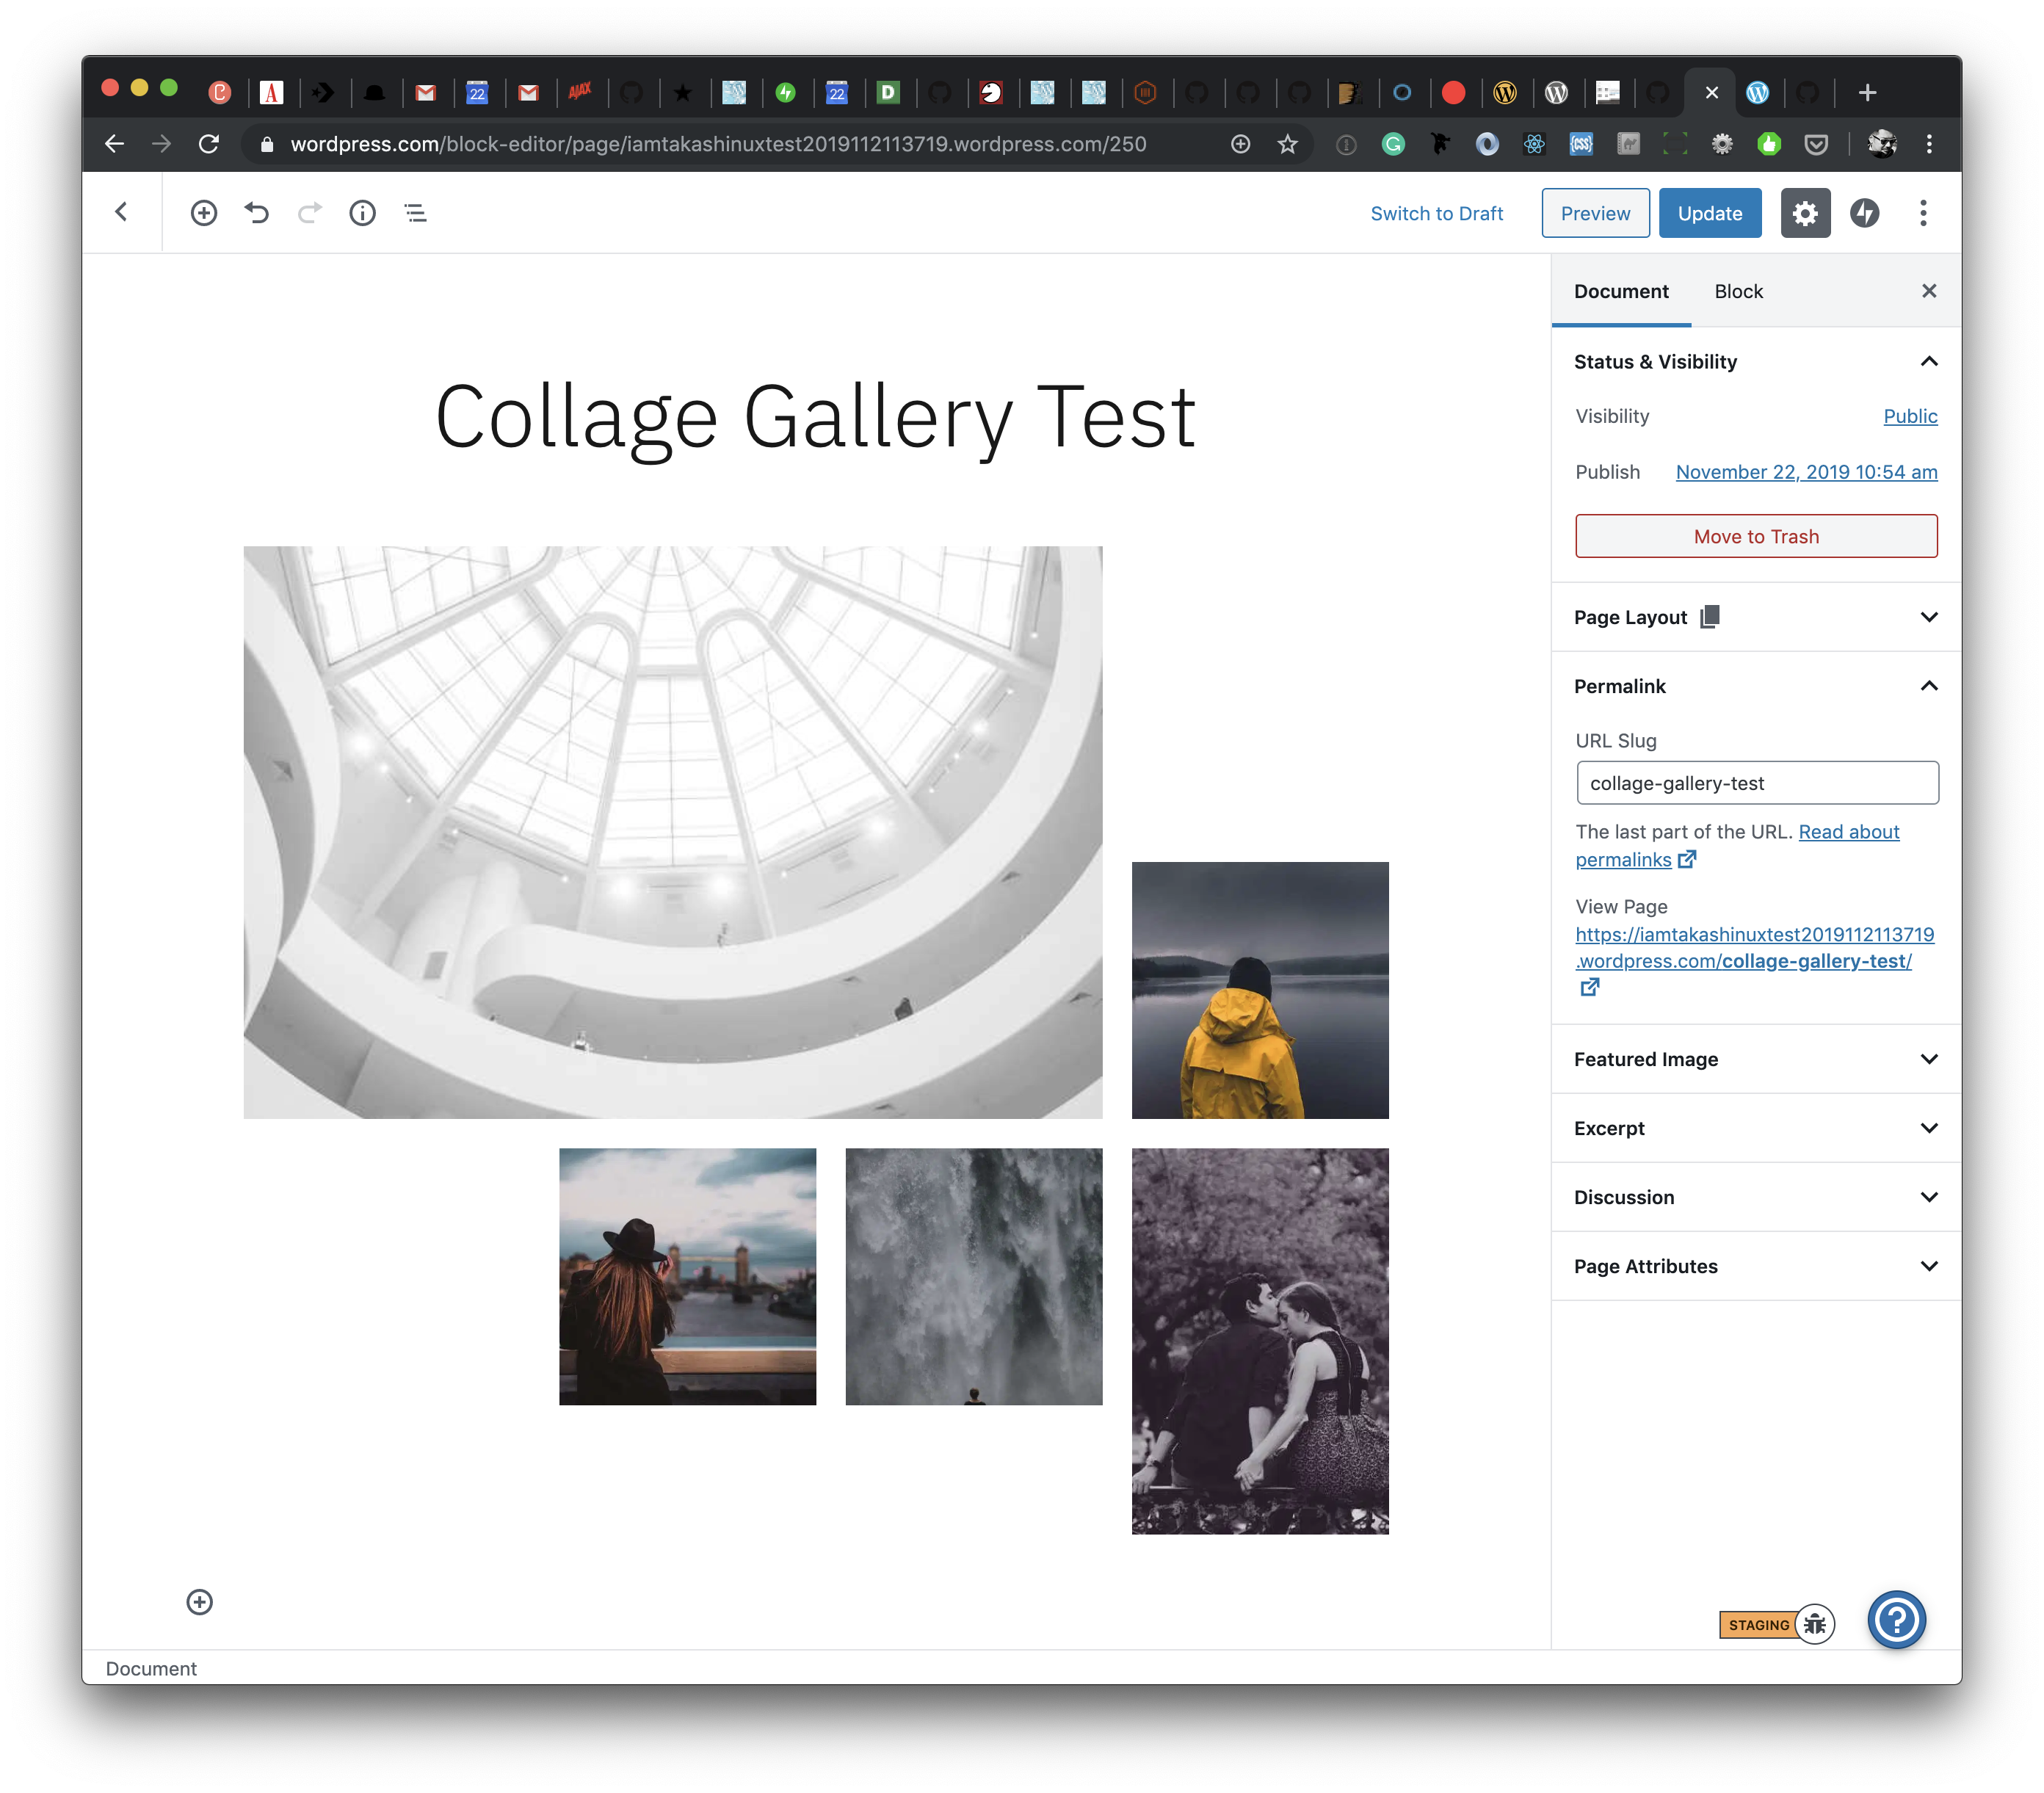Click the Switch to Draft link
Image resolution: width=2044 pixels, height=1793 pixels.
point(1436,213)
